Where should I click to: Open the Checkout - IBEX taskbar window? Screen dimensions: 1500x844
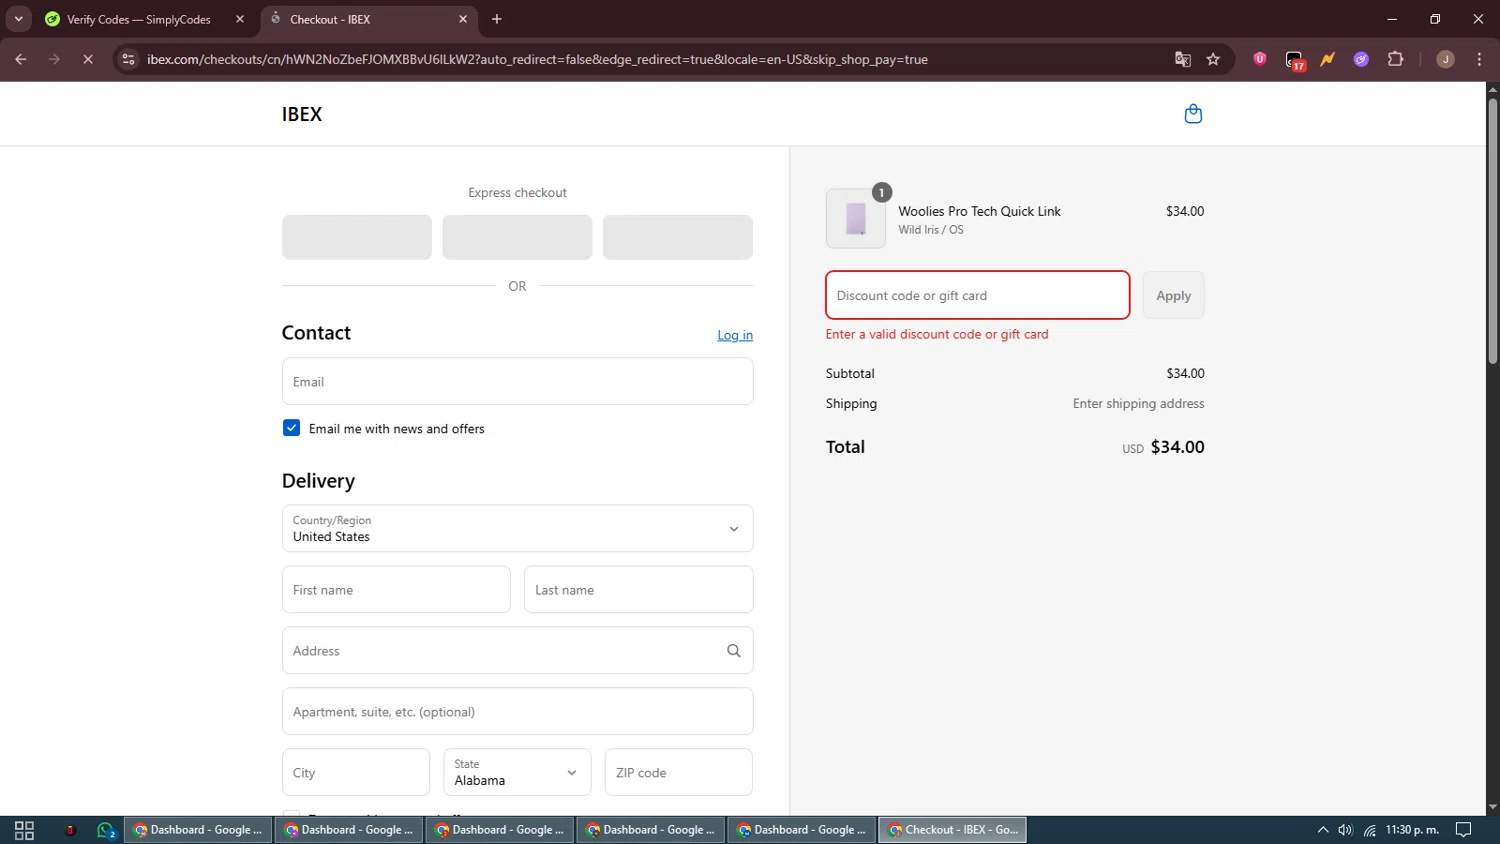[952, 830]
